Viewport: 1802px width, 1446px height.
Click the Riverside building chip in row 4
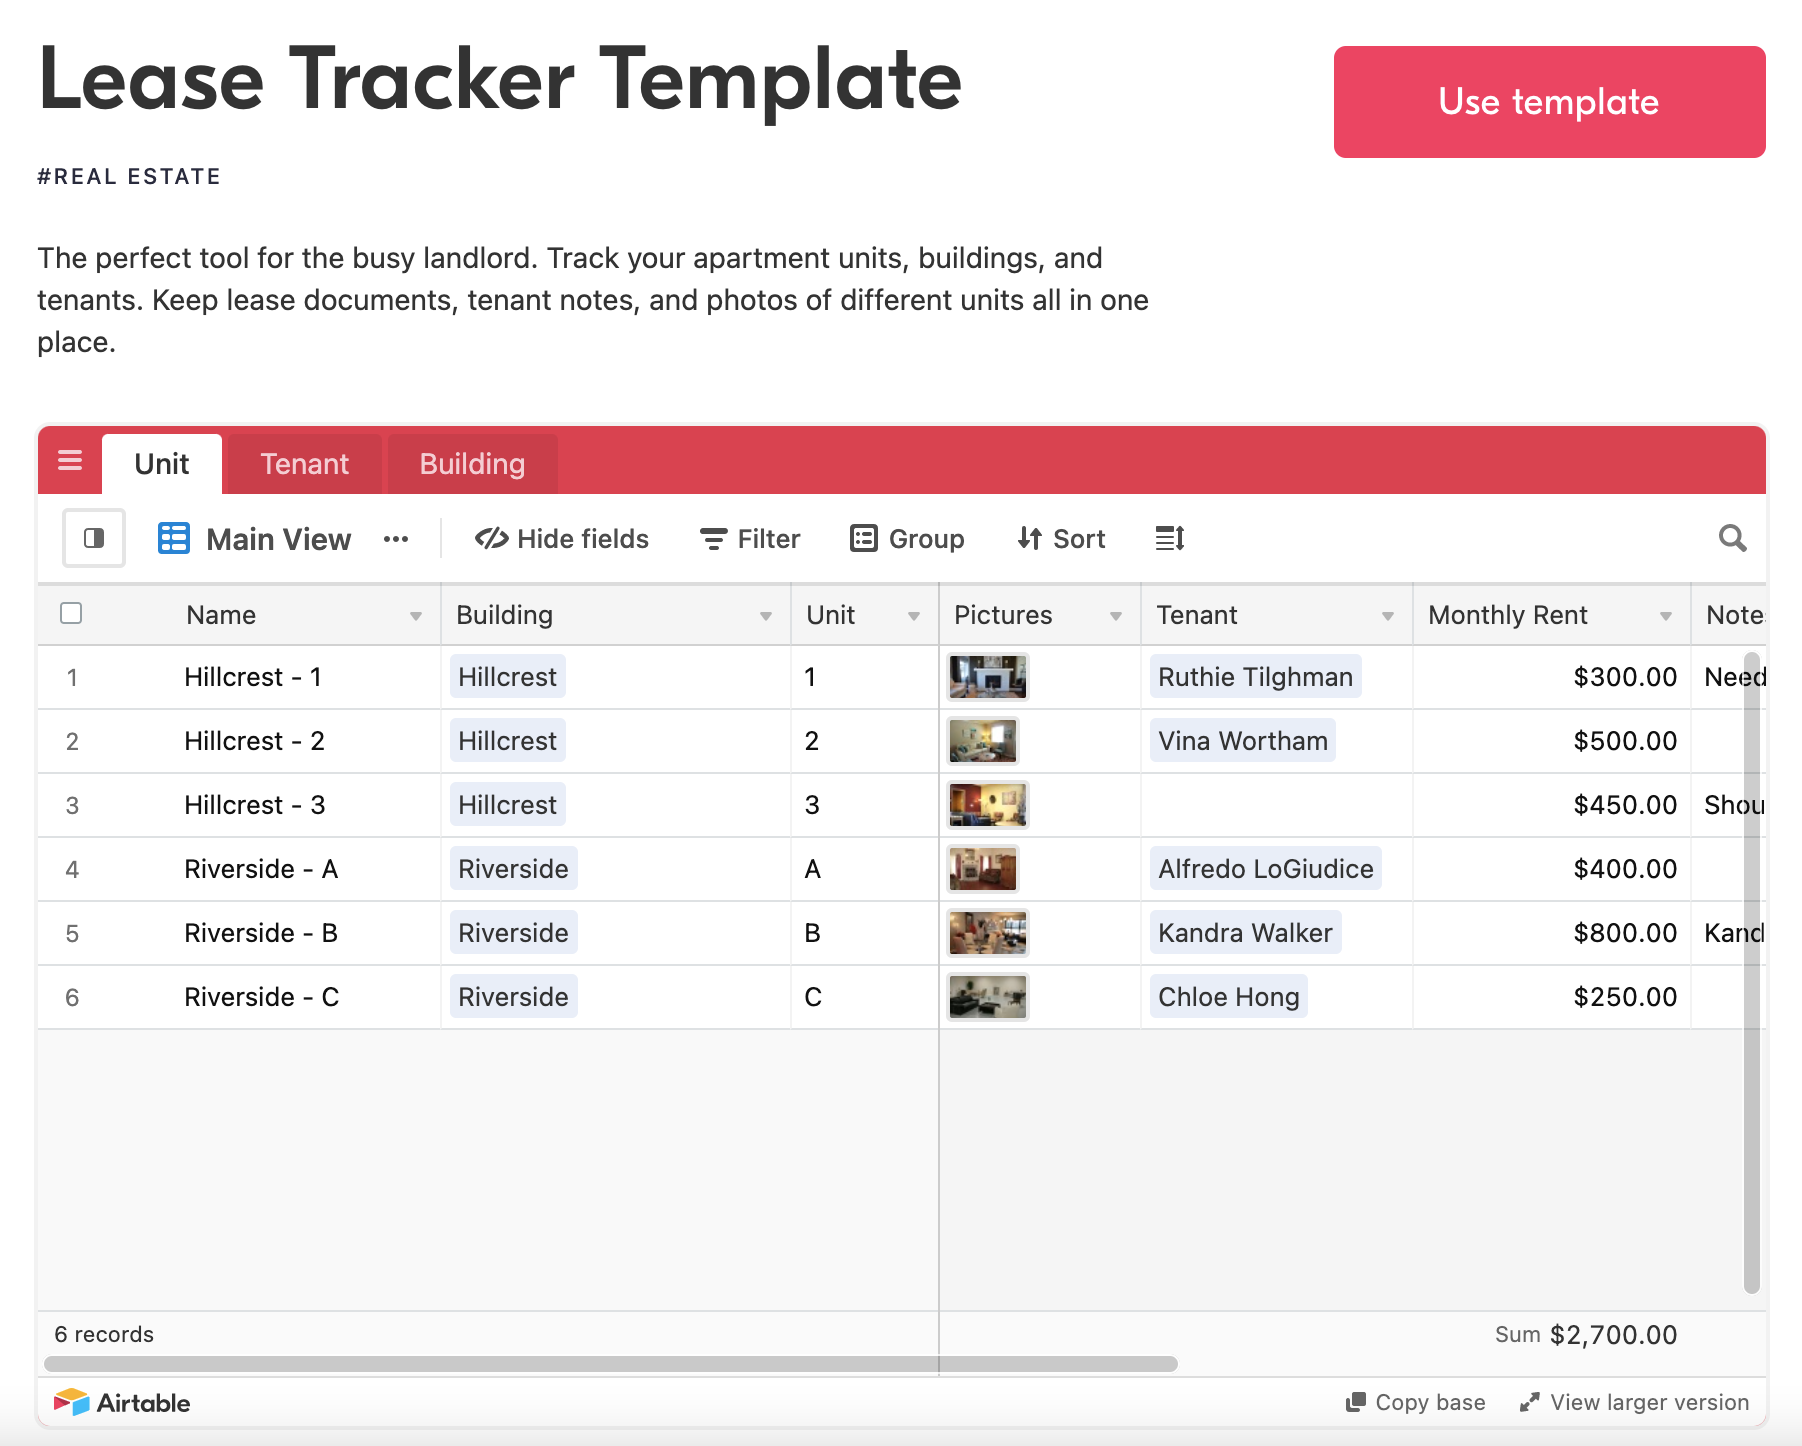tap(513, 869)
